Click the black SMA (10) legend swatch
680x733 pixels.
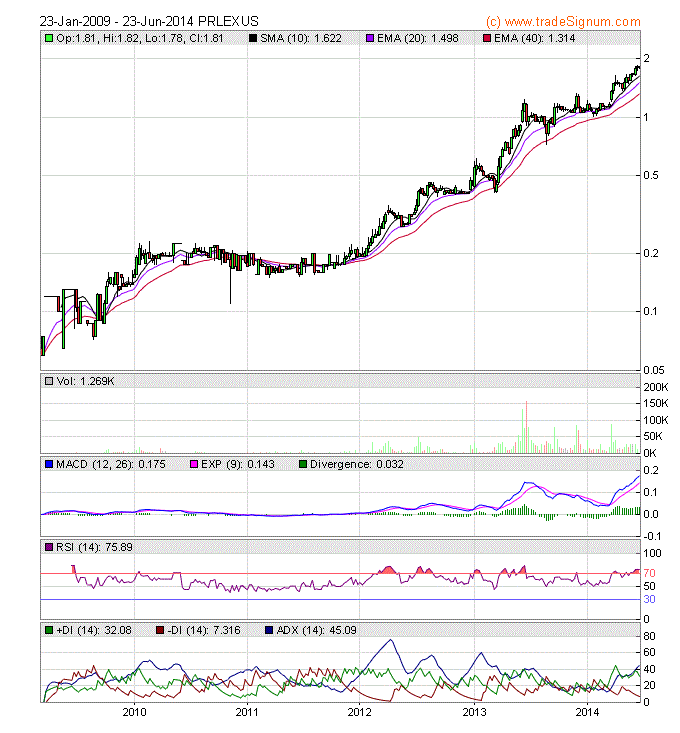(253, 38)
